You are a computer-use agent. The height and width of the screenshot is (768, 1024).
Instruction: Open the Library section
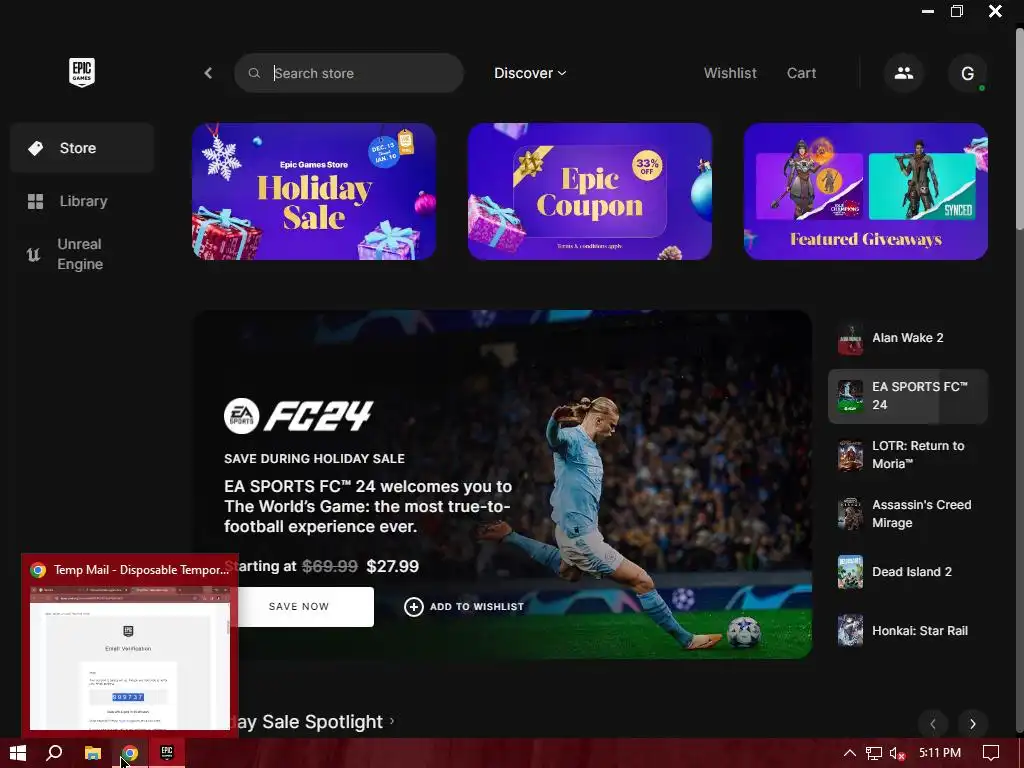[x=82, y=201]
